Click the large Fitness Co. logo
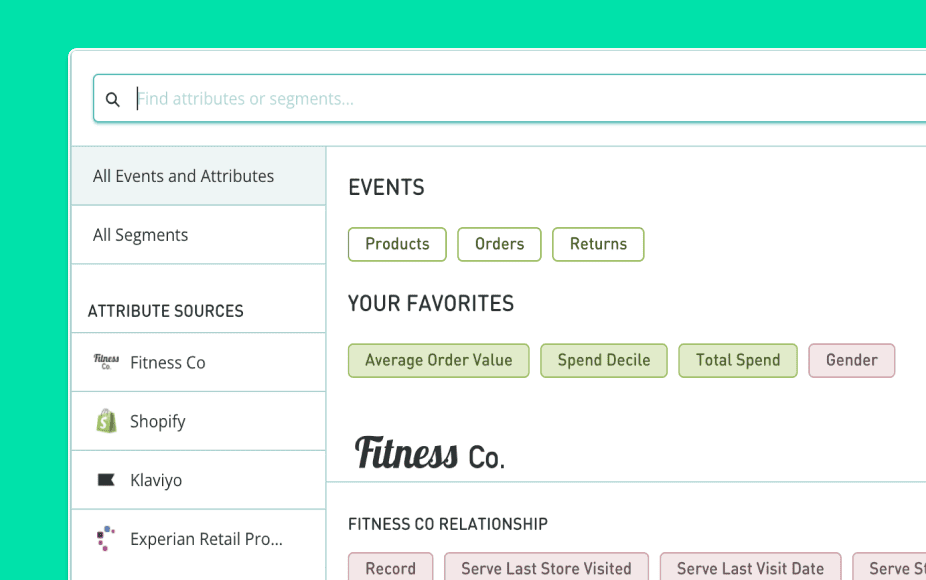926x580 pixels. click(x=429, y=453)
